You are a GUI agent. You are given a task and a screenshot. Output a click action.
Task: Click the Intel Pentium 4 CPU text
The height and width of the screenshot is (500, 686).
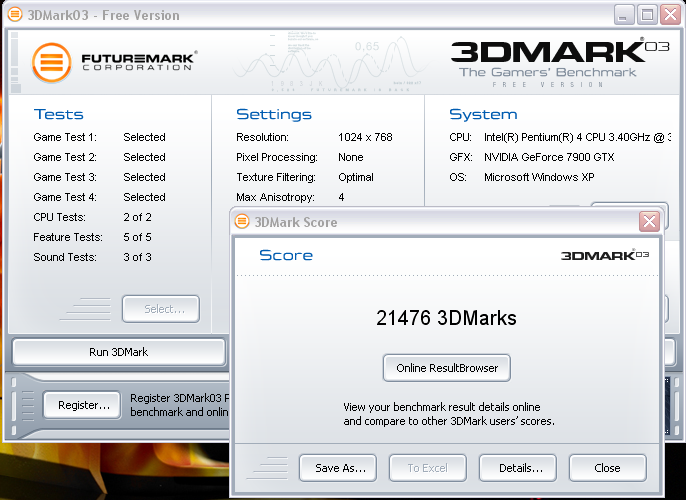tap(578, 137)
